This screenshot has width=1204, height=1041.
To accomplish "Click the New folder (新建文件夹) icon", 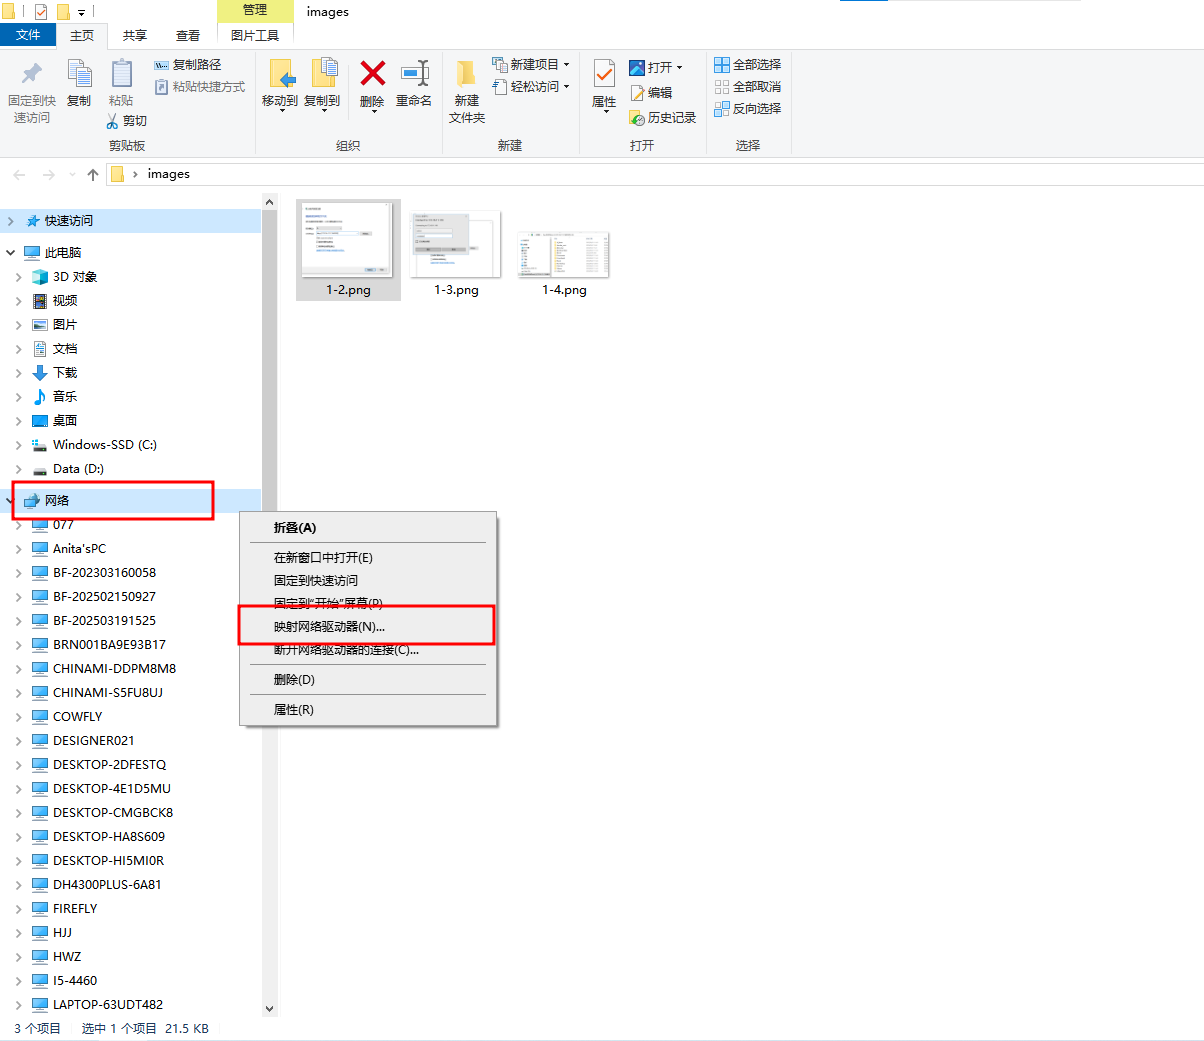I will pos(466,76).
